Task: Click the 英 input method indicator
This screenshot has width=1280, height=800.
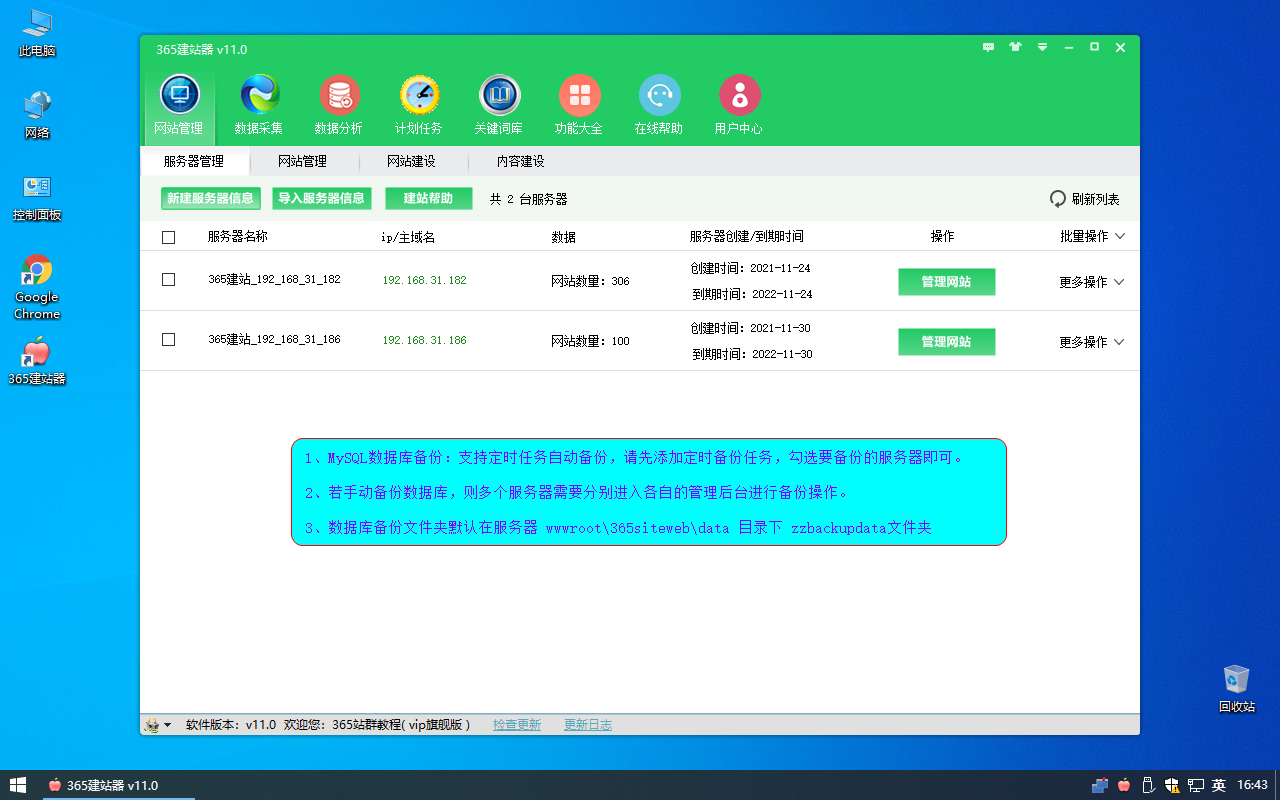Action: click(1218, 785)
